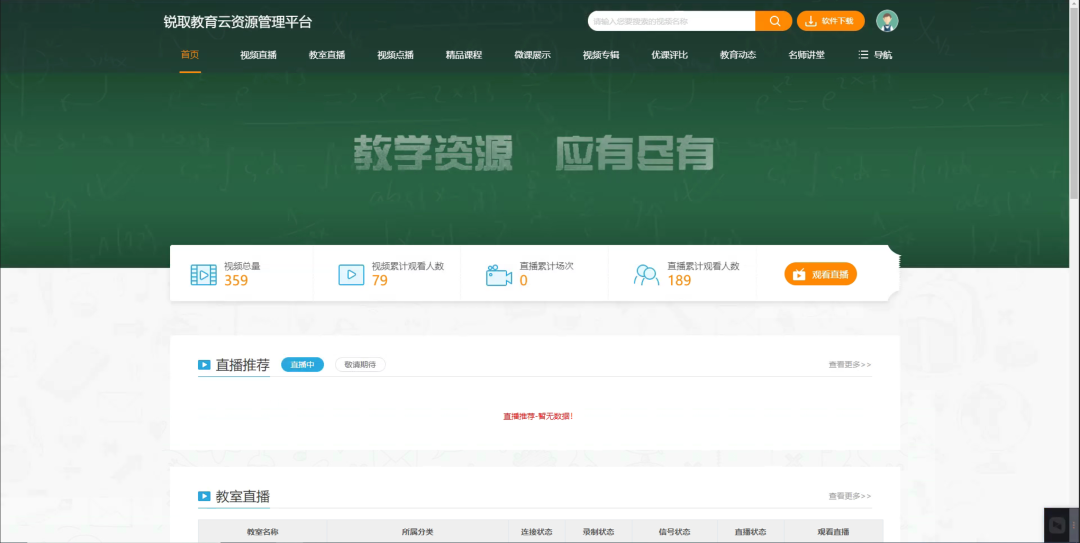Expand the 导航 hamburger menu
Viewport: 1080px width, 543px height.
coord(875,55)
